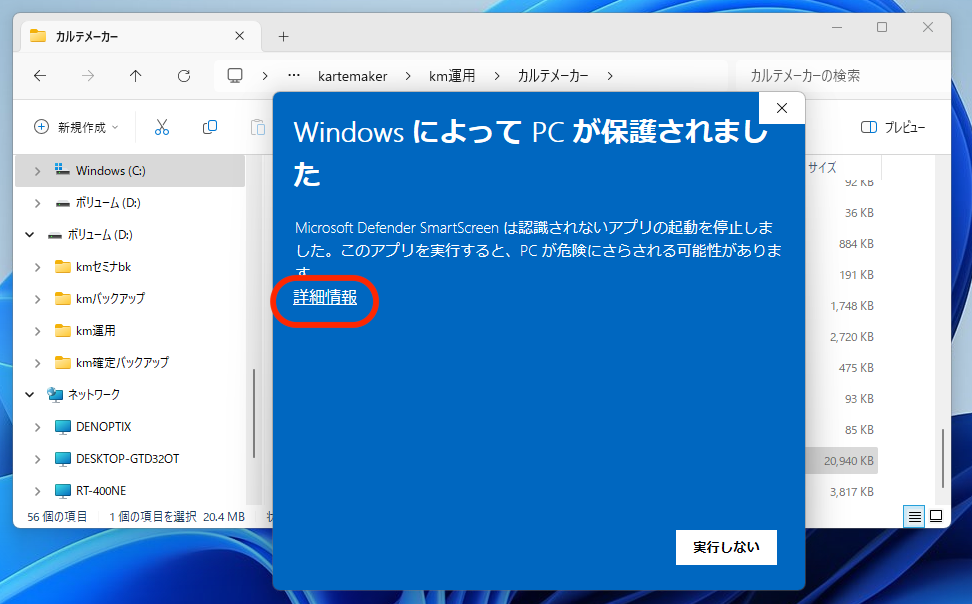Switch to large thumbnails view icon
This screenshot has width=972, height=604.
[936, 516]
